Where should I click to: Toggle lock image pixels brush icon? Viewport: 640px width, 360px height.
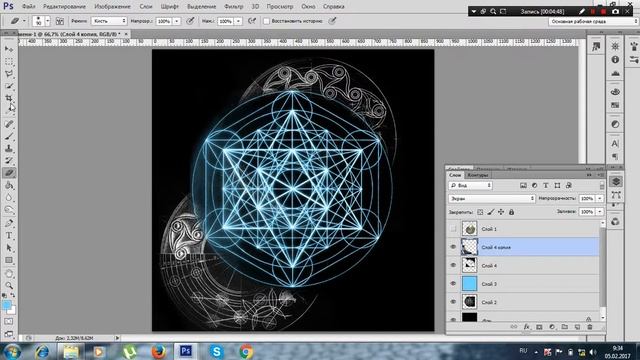tap(491, 212)
